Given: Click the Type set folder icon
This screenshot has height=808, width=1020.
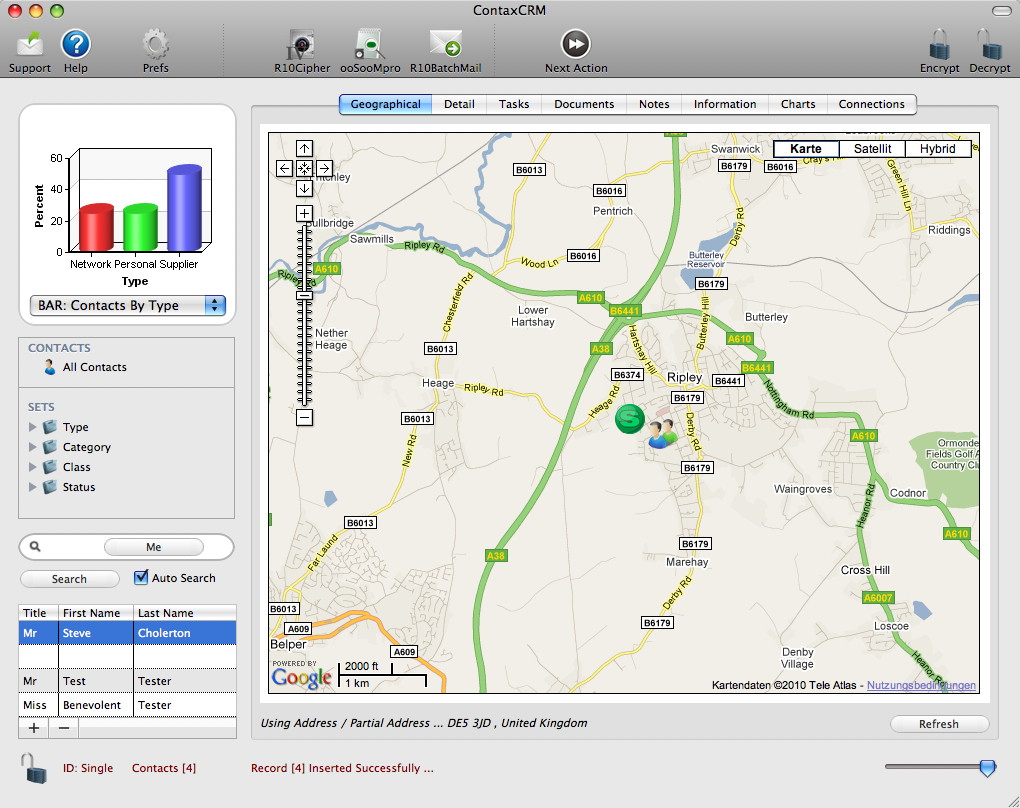Looking at the screenshot, I should 50,427.
